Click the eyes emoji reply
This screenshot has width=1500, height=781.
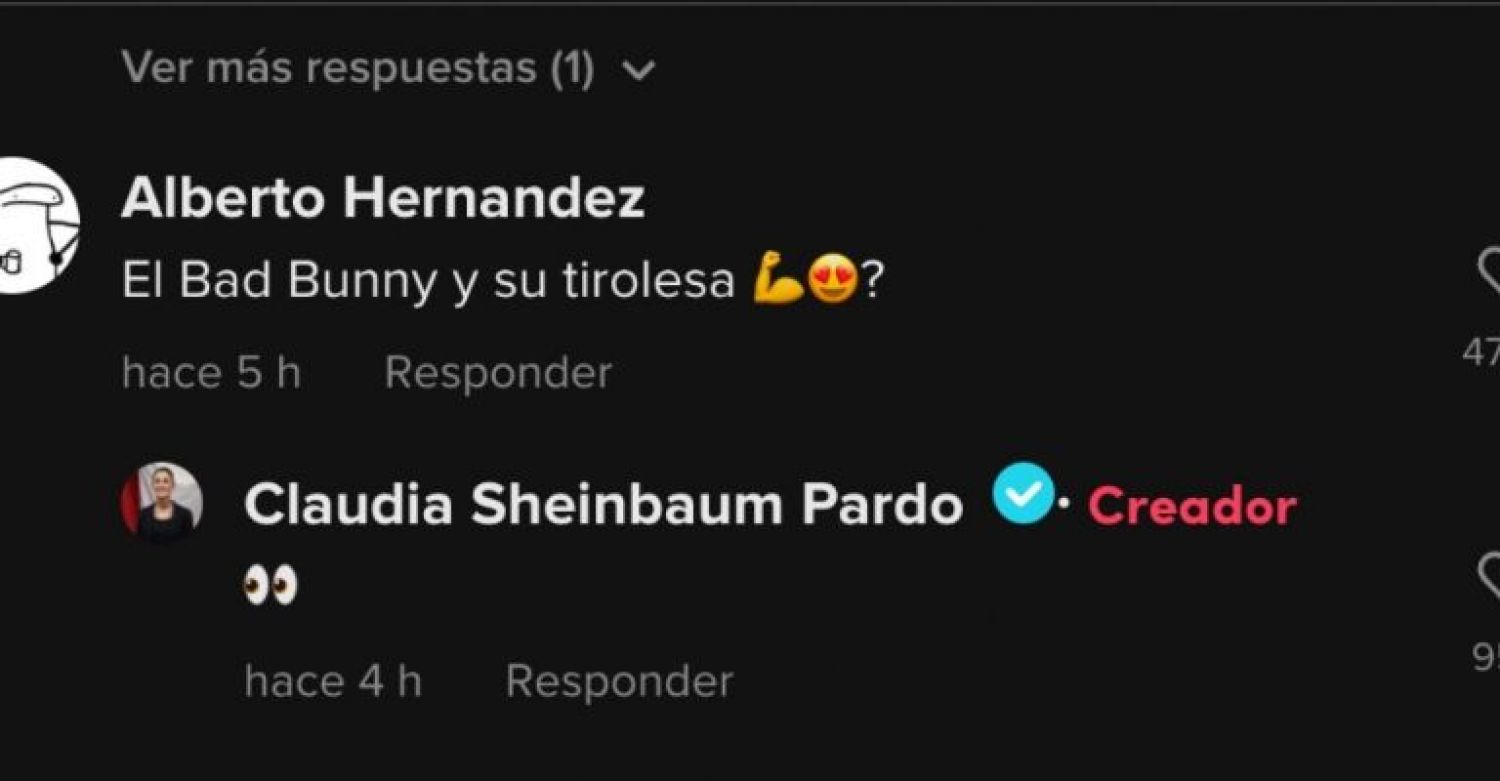tap(270, 585)
